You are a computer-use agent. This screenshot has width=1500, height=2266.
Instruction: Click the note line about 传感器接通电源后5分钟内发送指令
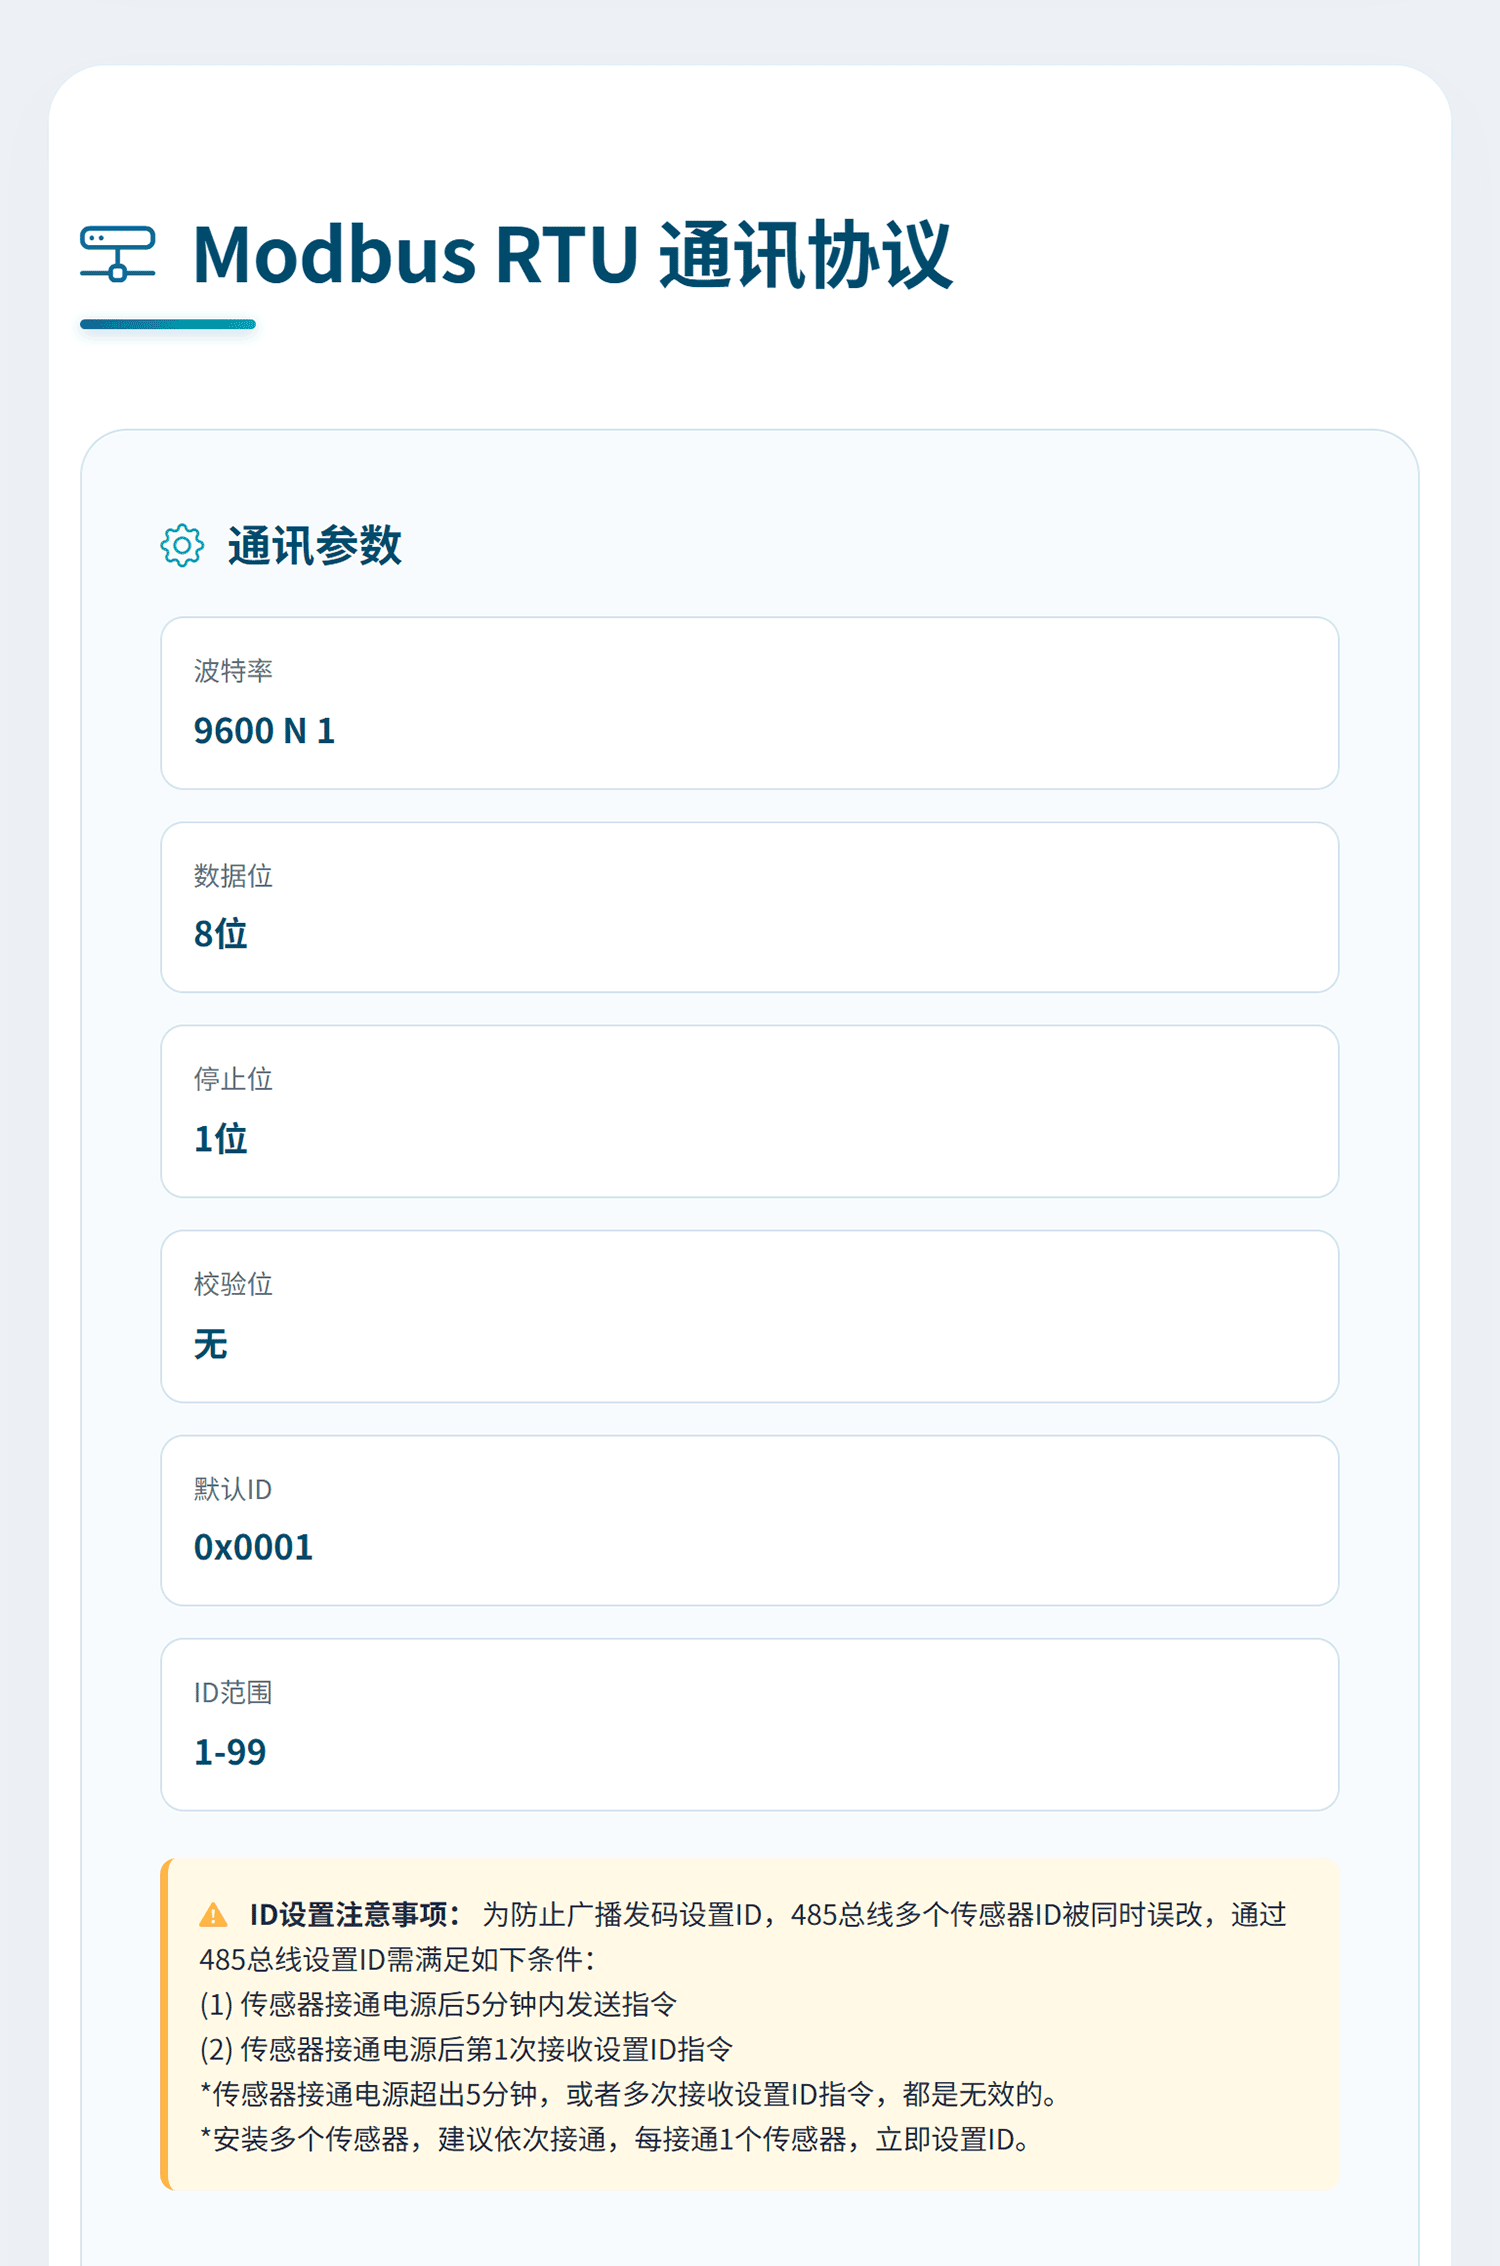pos(438,2004)
